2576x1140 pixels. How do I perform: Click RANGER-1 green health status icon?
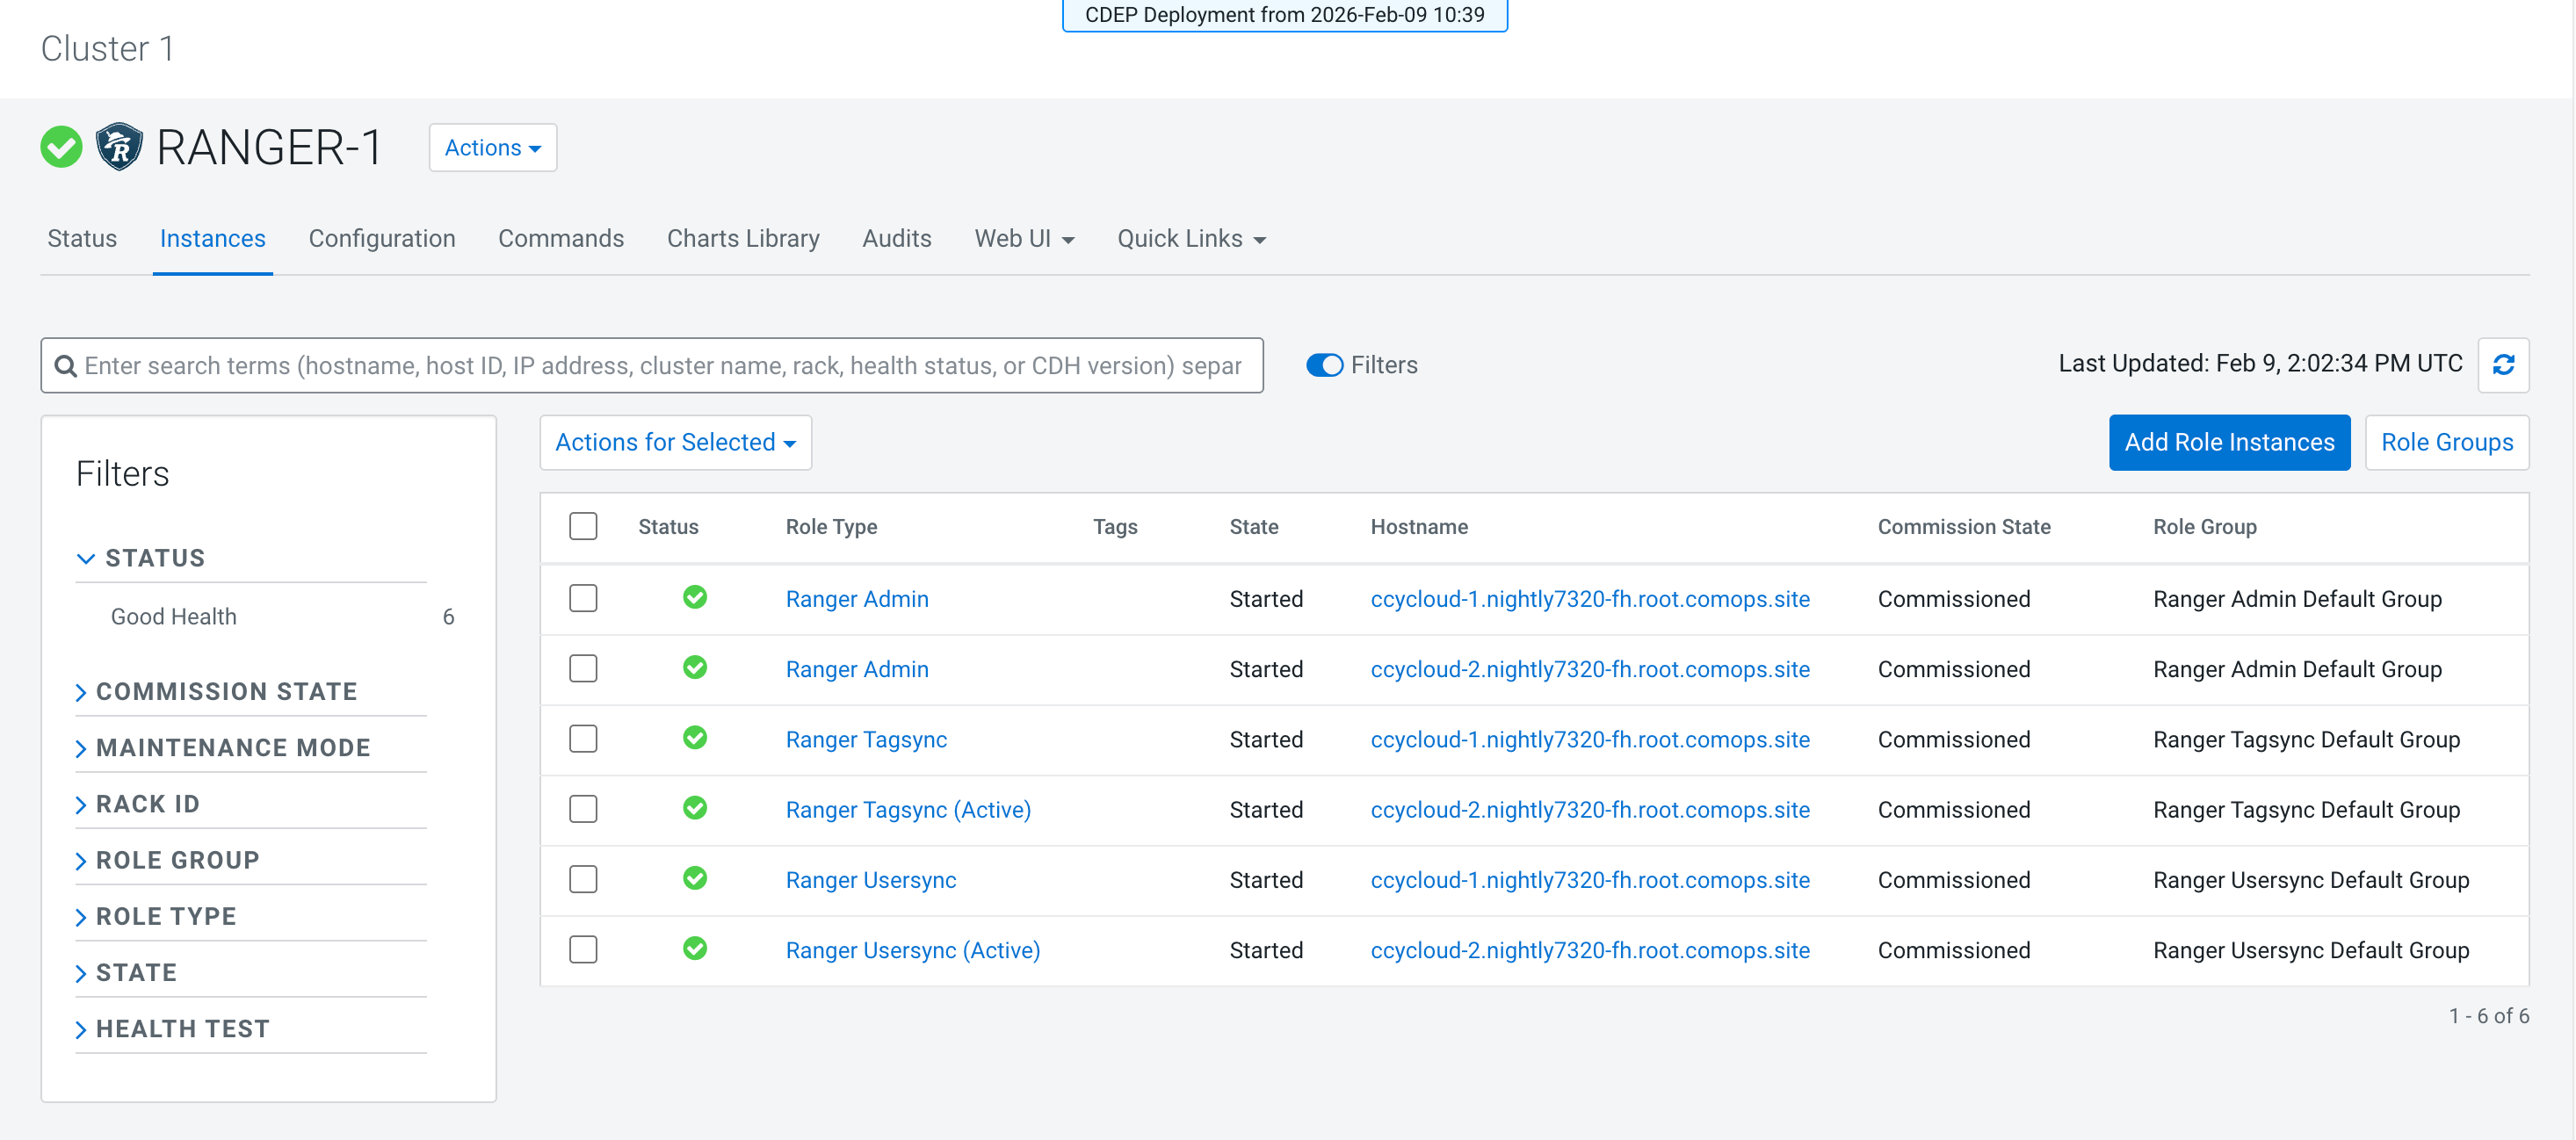(61, 147)
